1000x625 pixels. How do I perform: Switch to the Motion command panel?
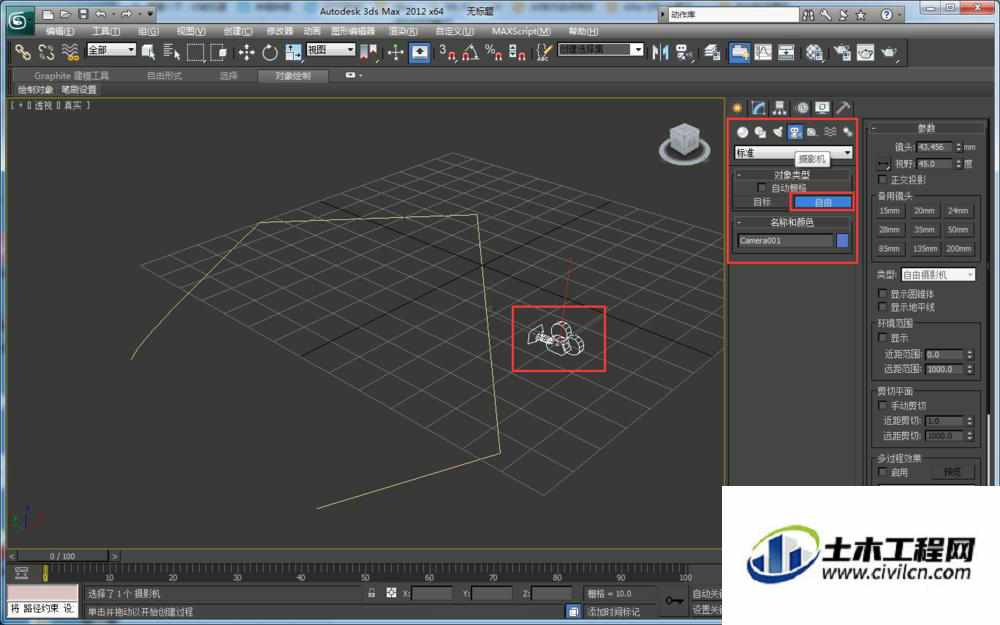pos(802,108)
